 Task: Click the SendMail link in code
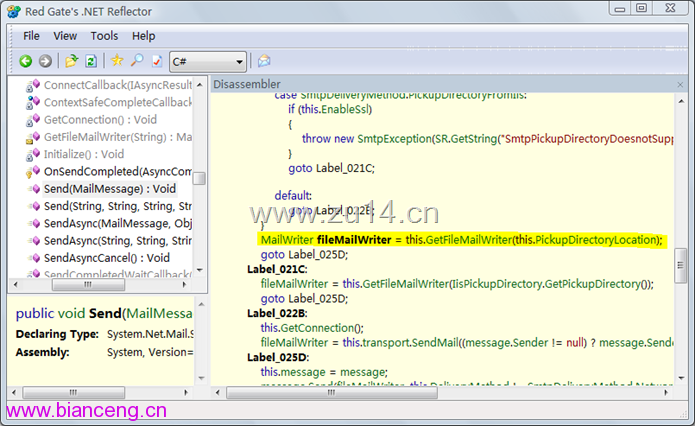[x=436, y=343]
